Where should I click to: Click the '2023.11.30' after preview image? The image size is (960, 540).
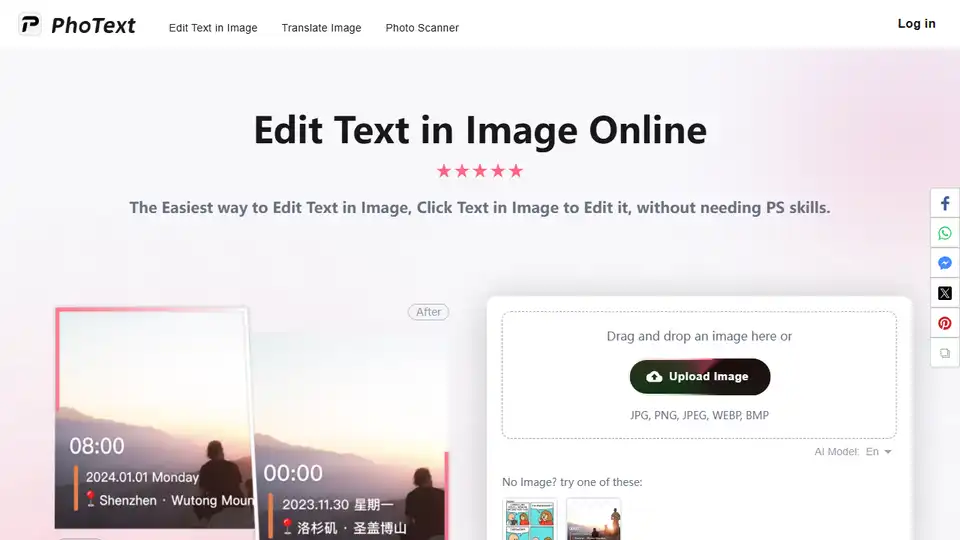tap(351, 436)
